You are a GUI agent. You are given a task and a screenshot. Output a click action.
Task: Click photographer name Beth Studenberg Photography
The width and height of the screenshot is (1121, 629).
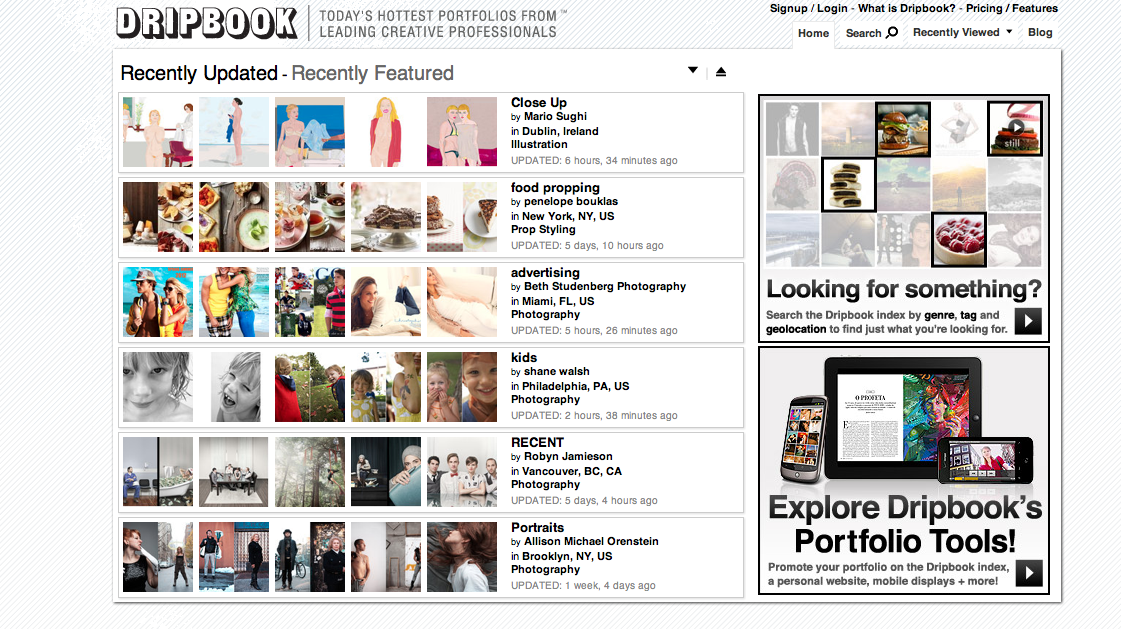tap(605, 286)
